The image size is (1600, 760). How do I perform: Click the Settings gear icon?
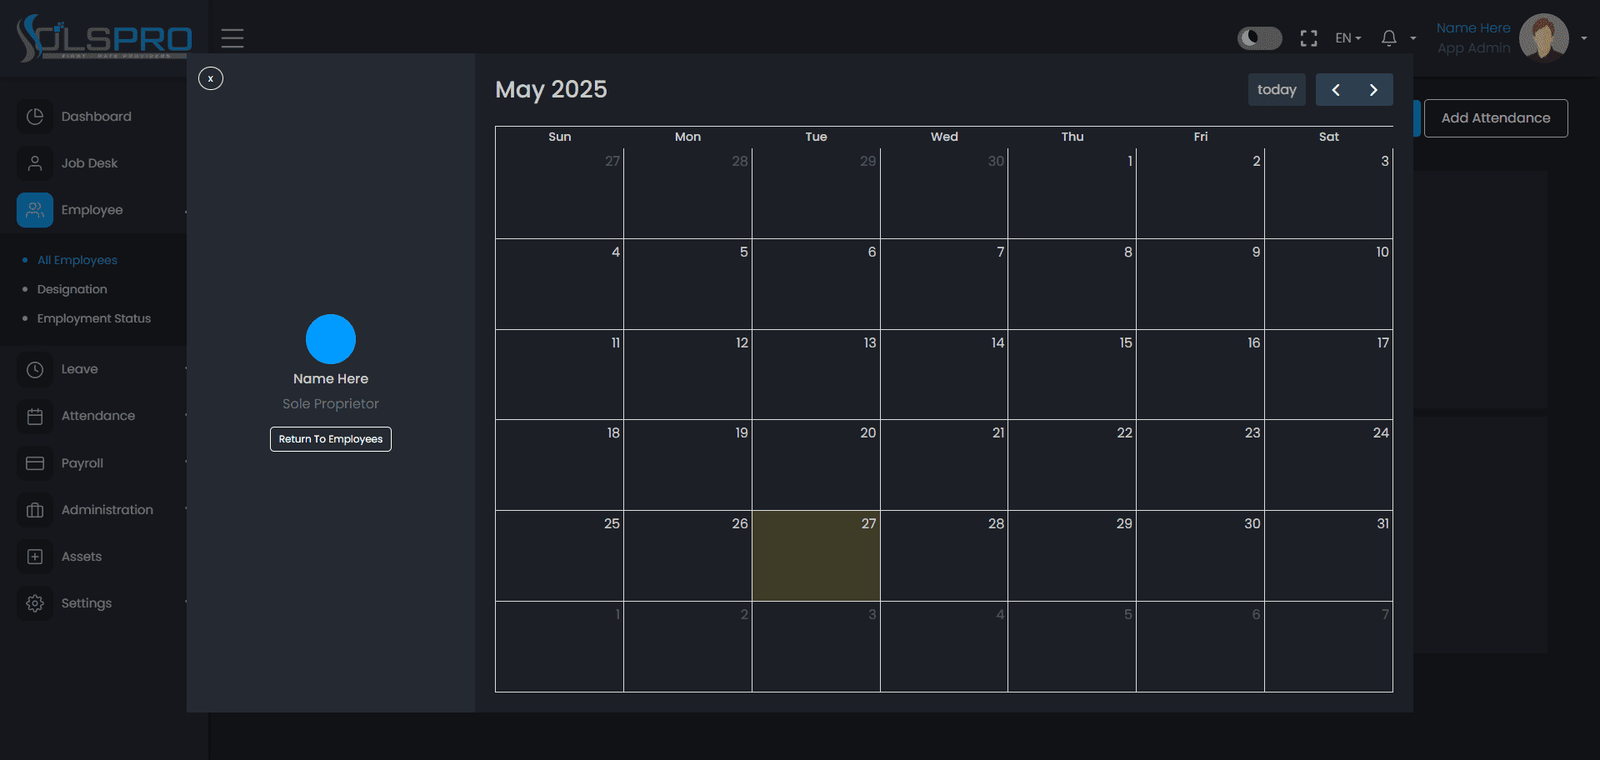click(x=35, y=603)
